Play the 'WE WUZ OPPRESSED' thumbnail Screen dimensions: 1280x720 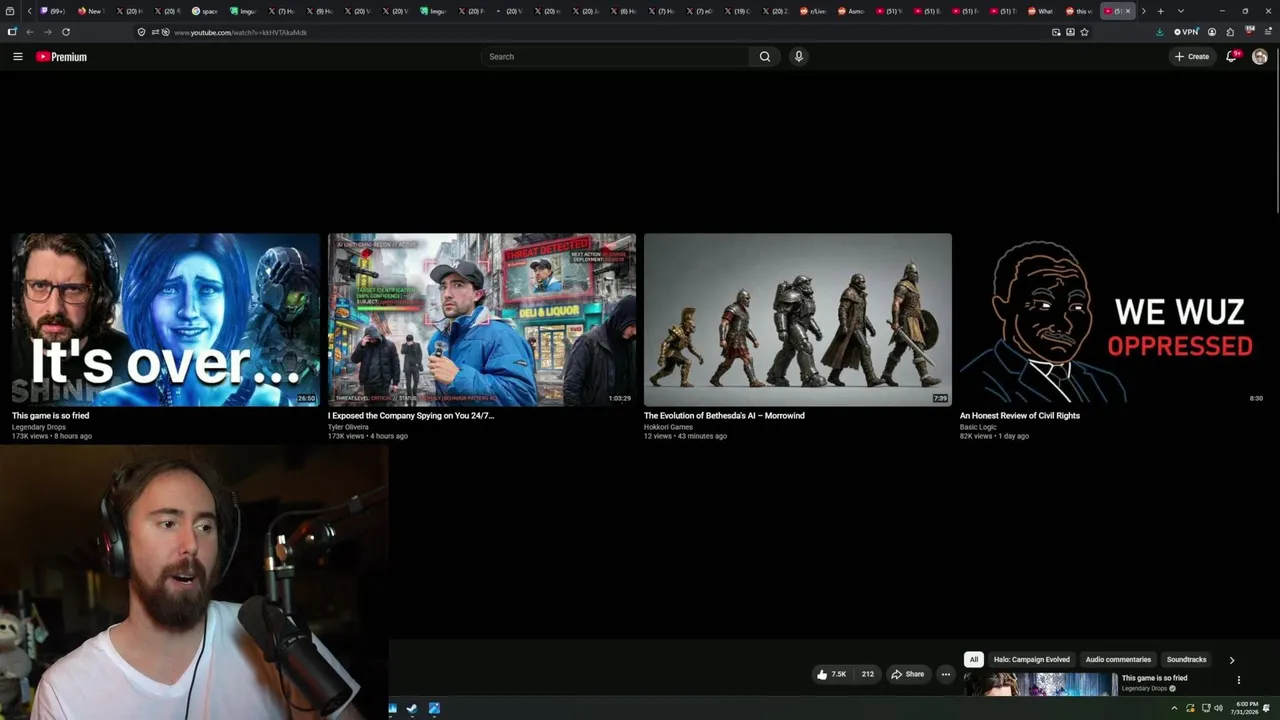[x=1114, y=320]
